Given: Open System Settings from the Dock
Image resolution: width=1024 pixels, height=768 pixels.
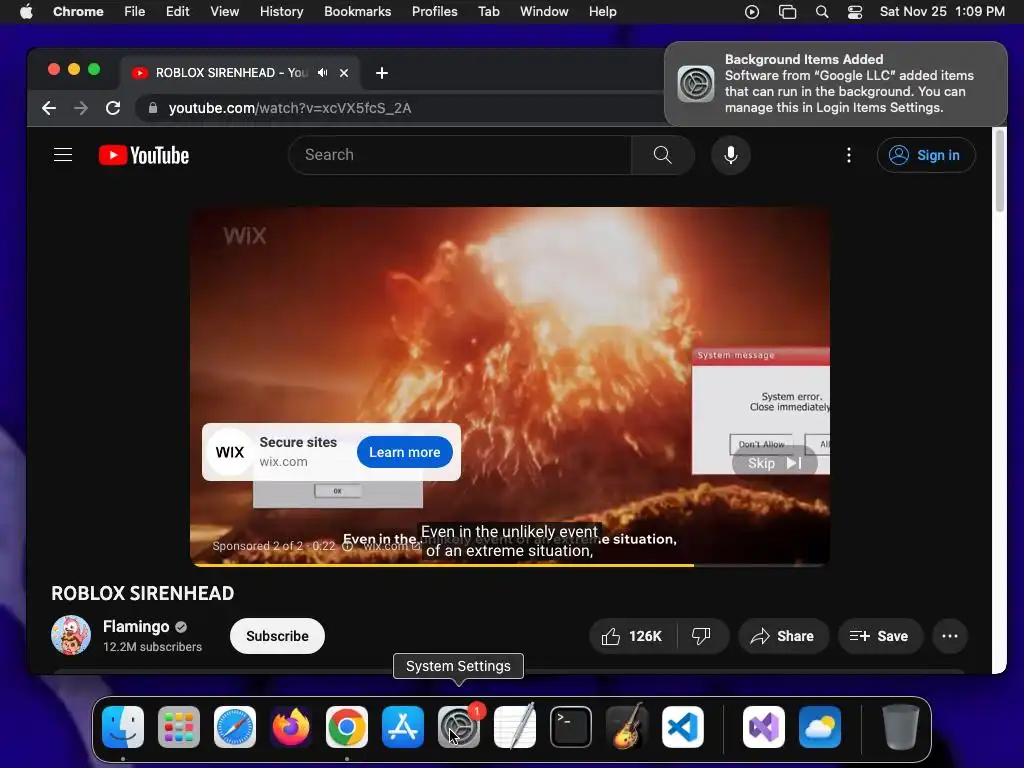Looking at the screenshot, I should click(459, 727).
